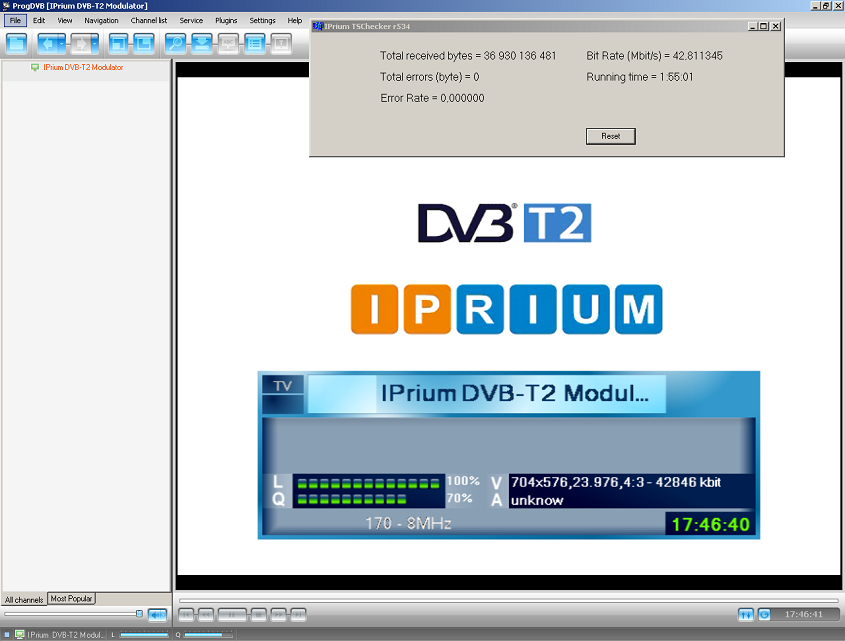The width and height of the screenshot is (845, 641).
Task: Click the IPrium TSChecker window app icon
Action: (x=318, y=26)
